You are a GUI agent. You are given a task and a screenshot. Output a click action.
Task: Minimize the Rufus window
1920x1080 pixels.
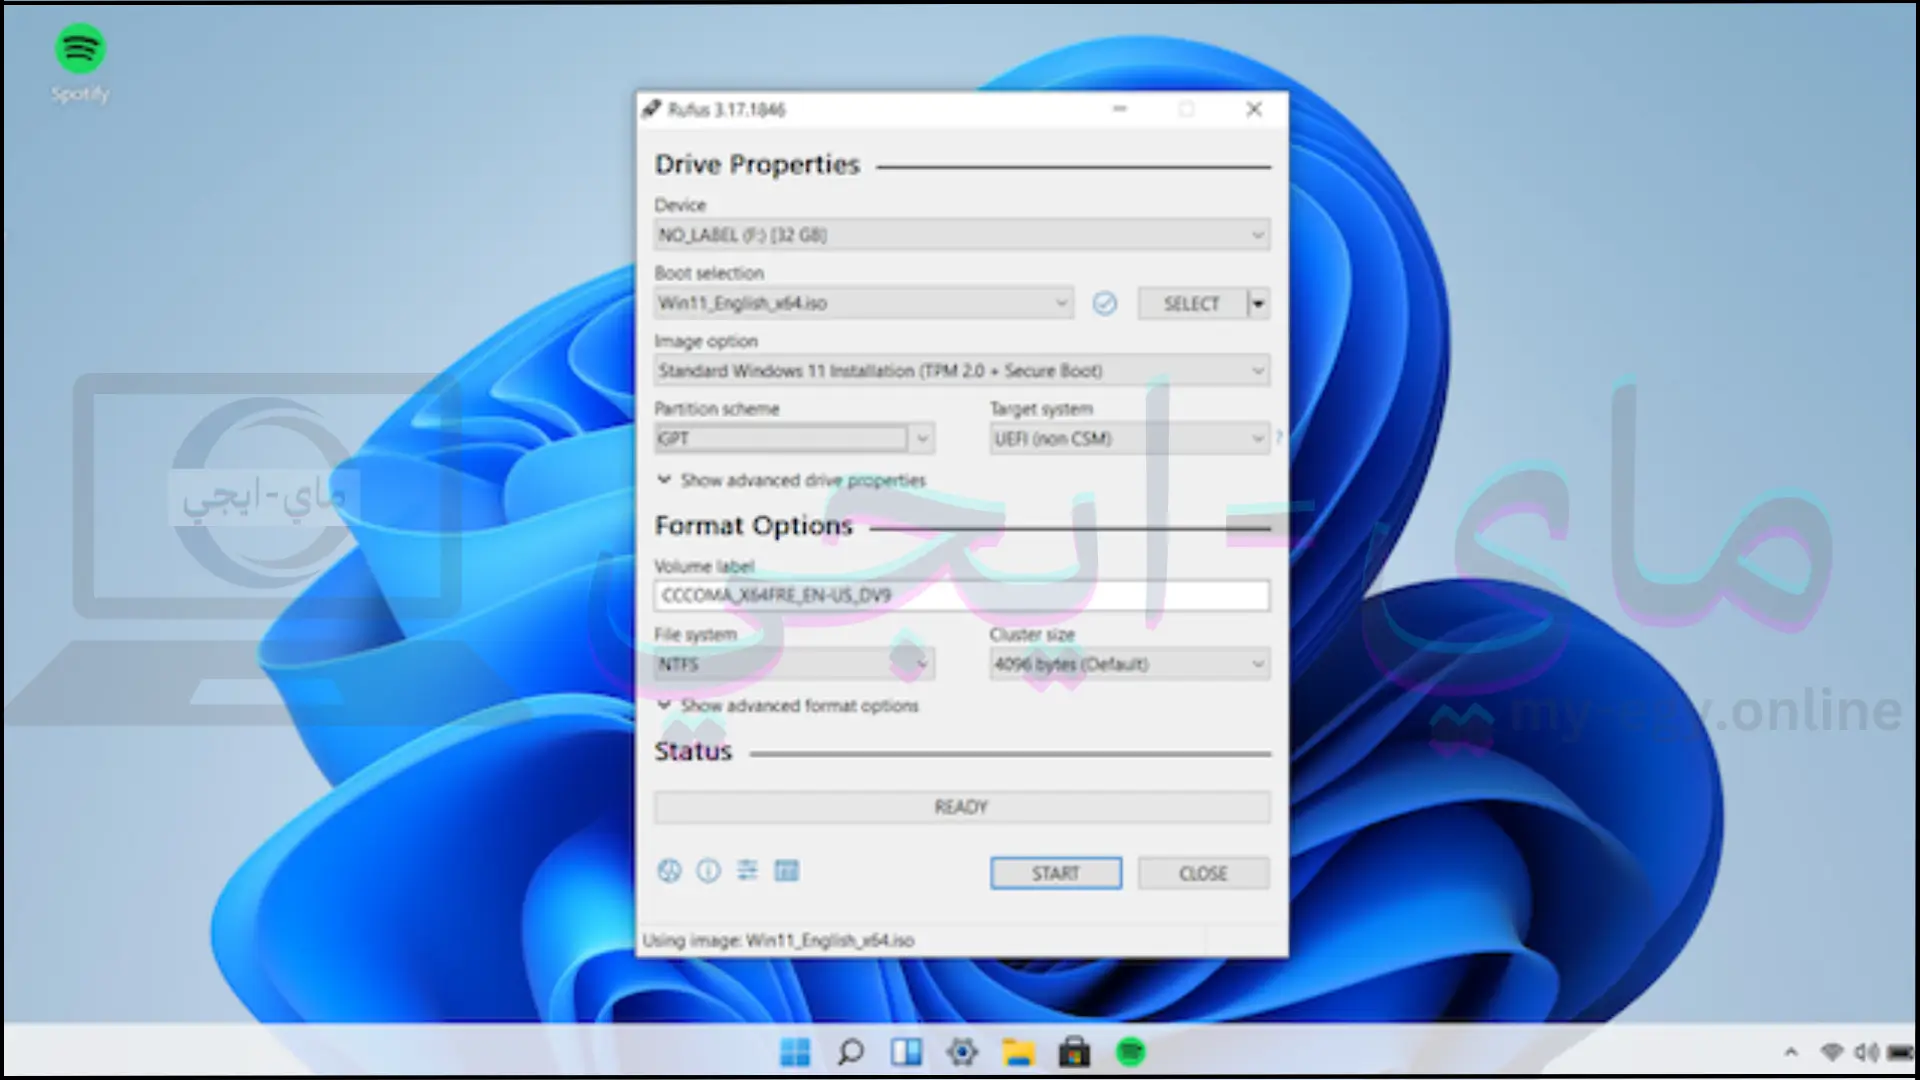1120,109
